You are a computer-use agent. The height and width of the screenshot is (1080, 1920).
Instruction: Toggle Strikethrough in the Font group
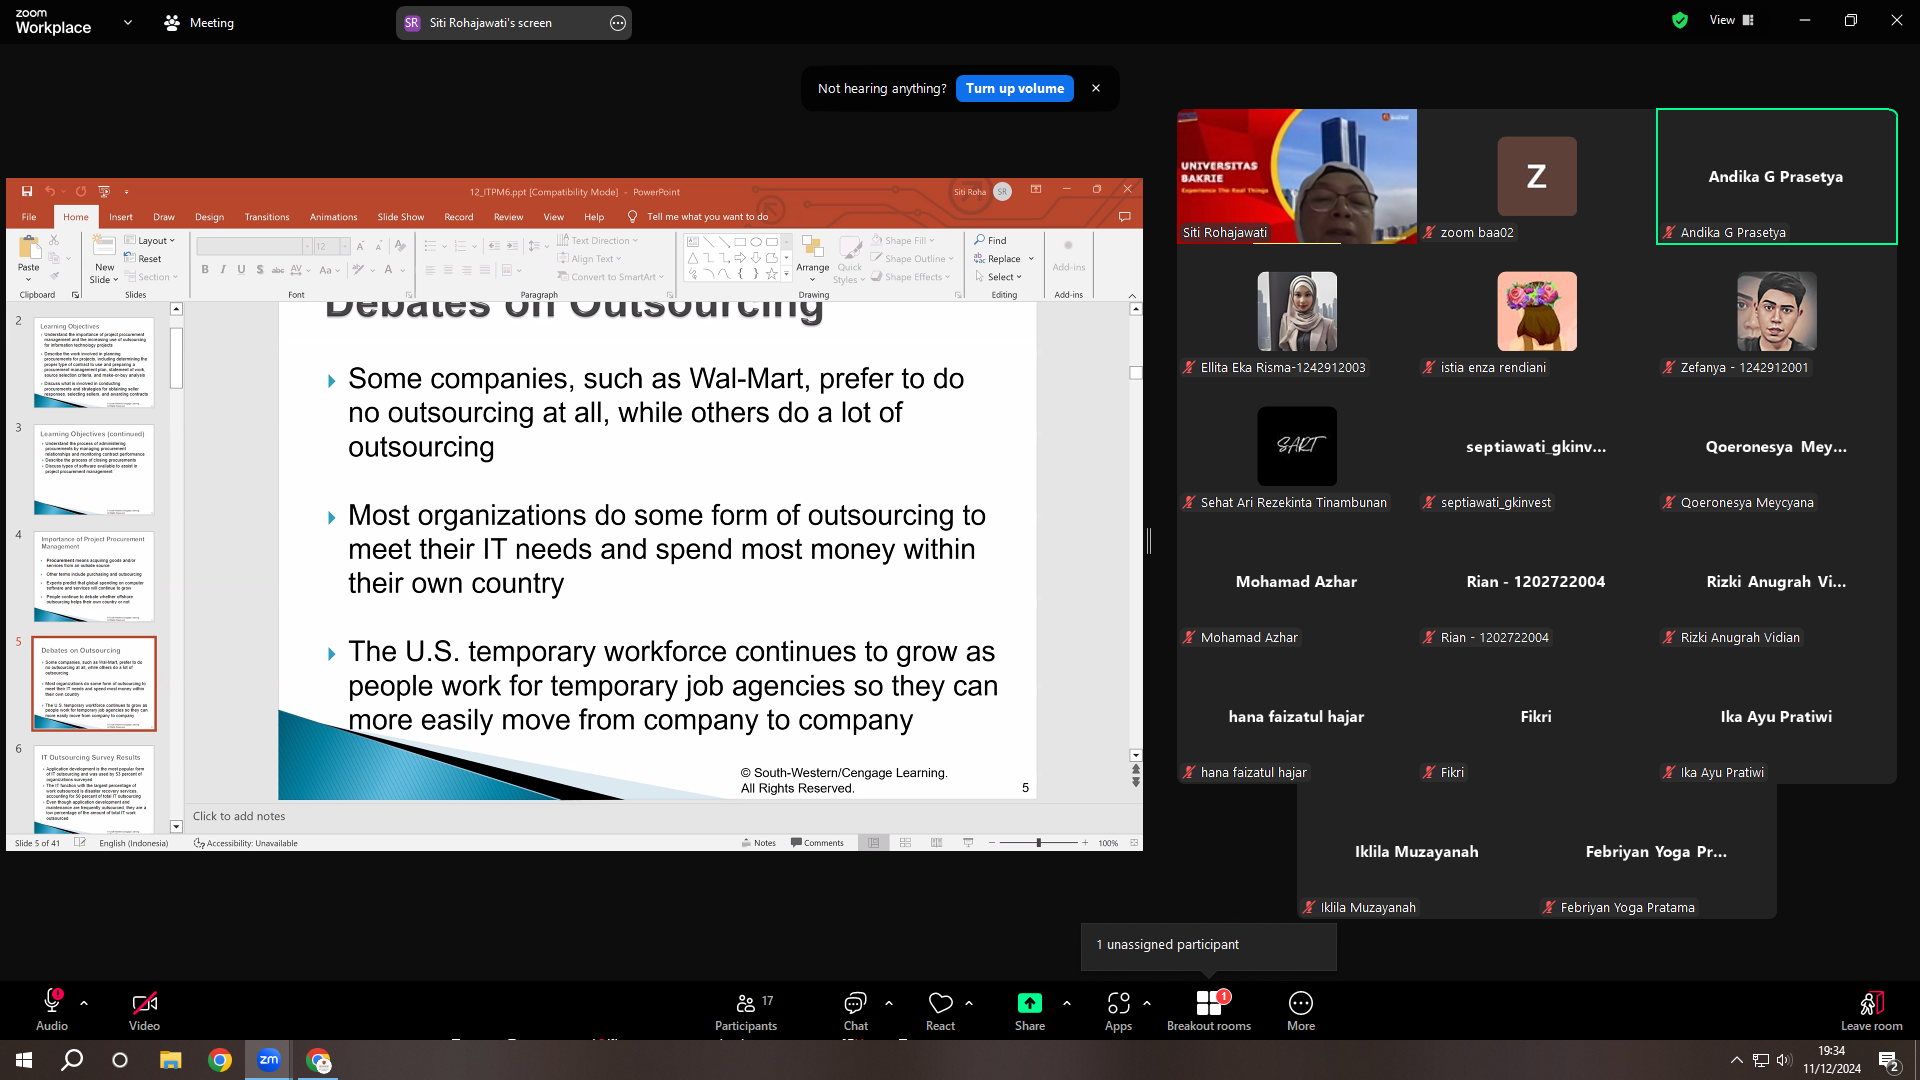(278, 270)
